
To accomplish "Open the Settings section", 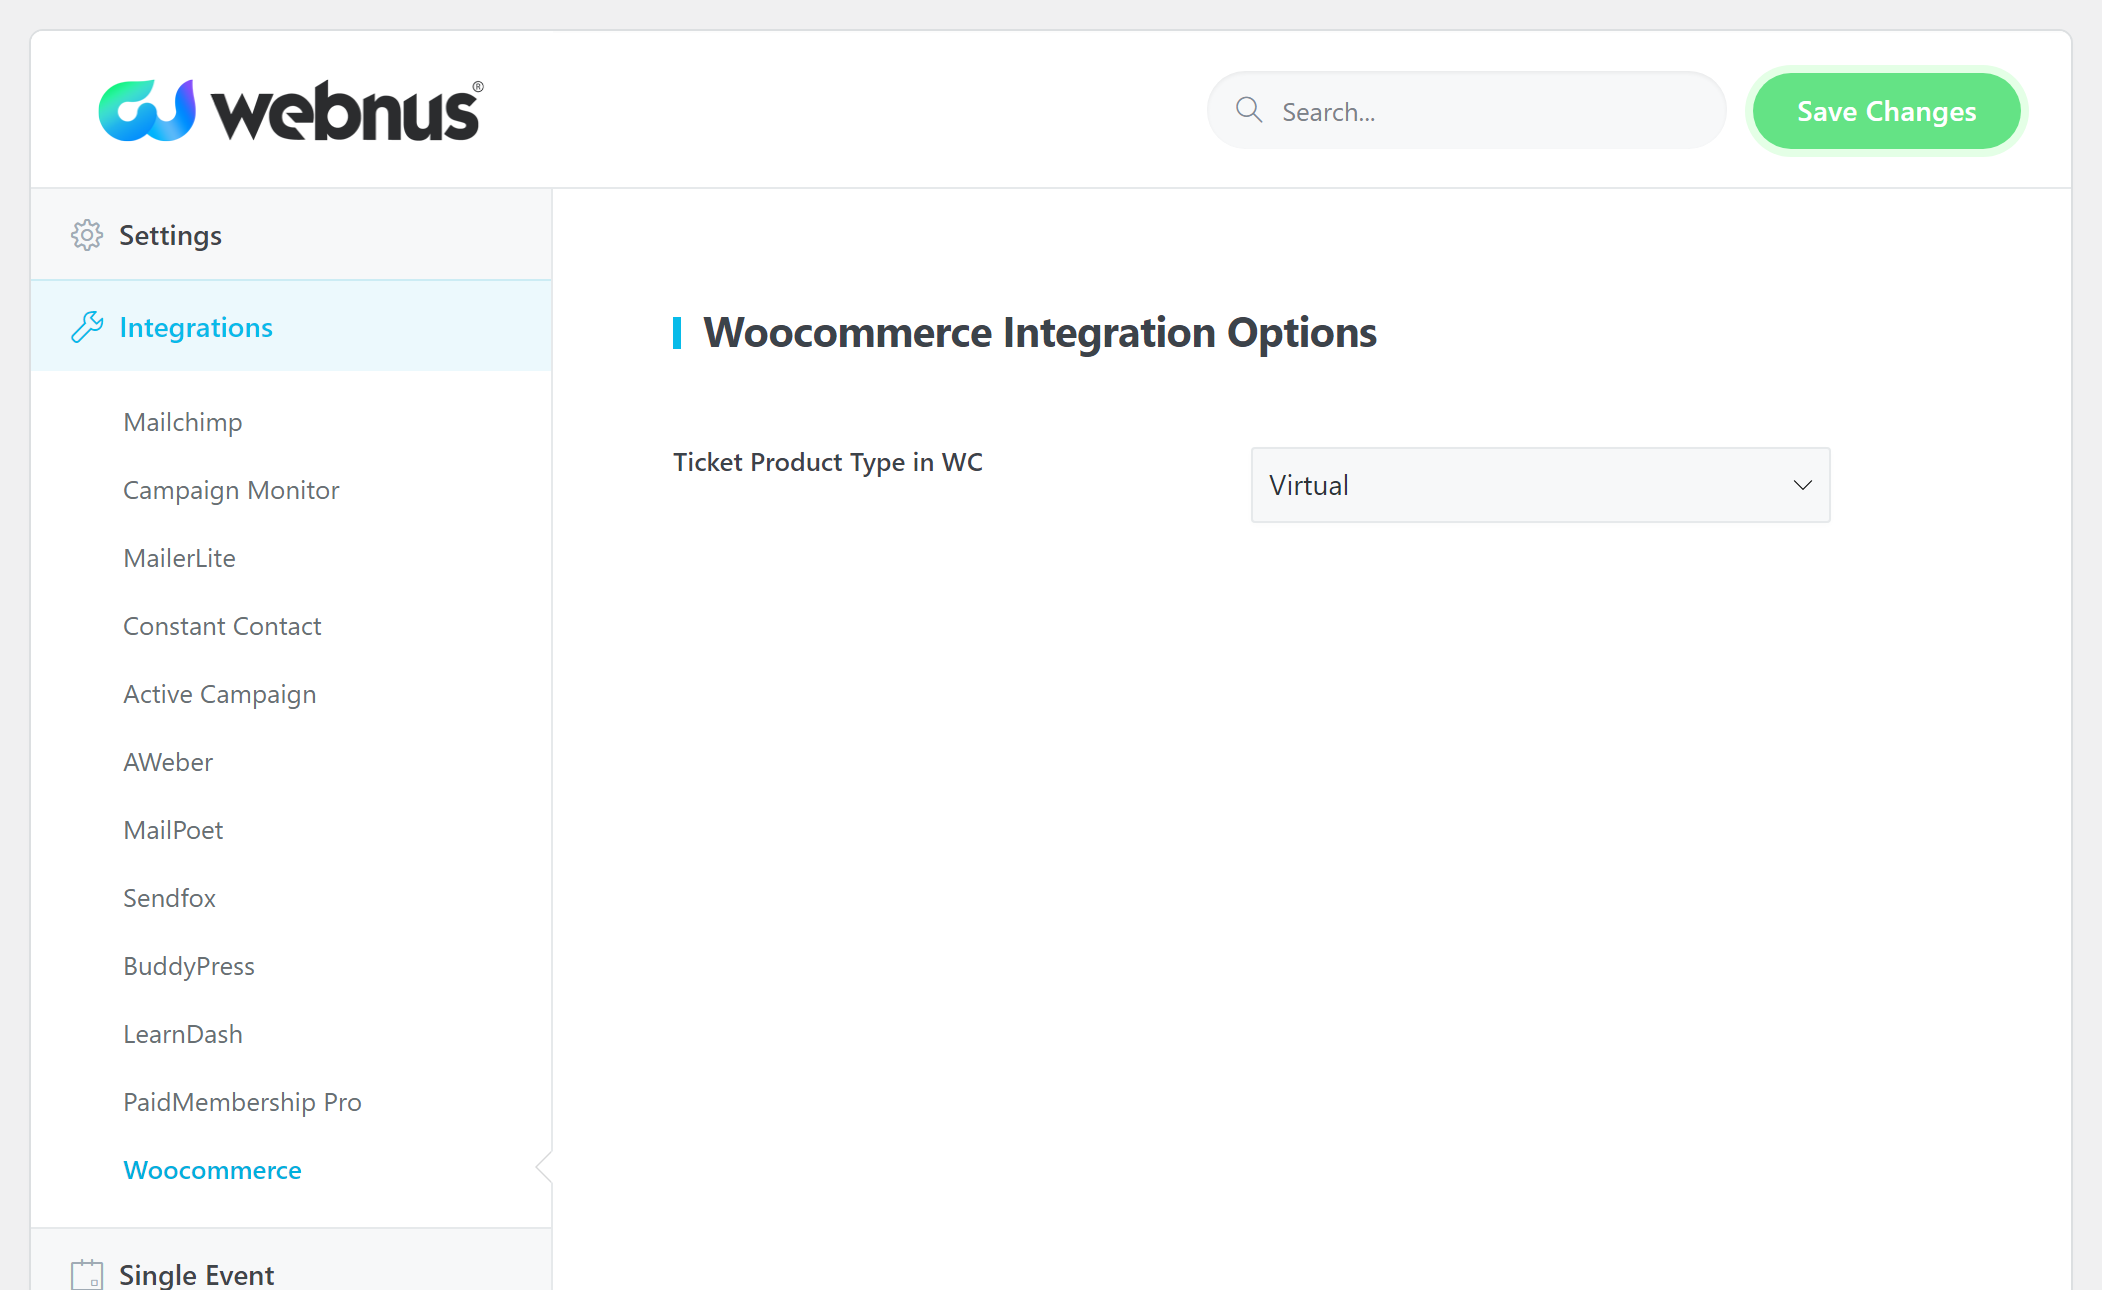I will point(291,235).
